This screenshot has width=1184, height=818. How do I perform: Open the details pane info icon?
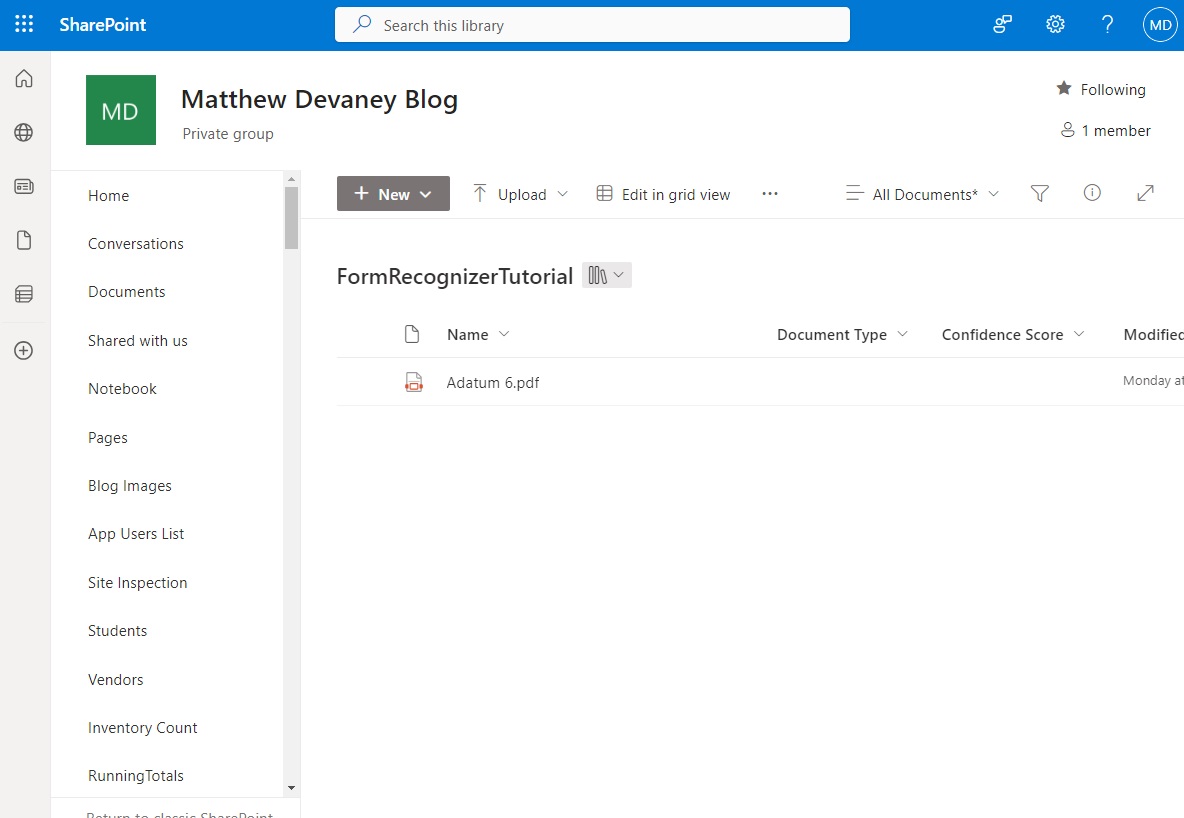point(1092,193)
